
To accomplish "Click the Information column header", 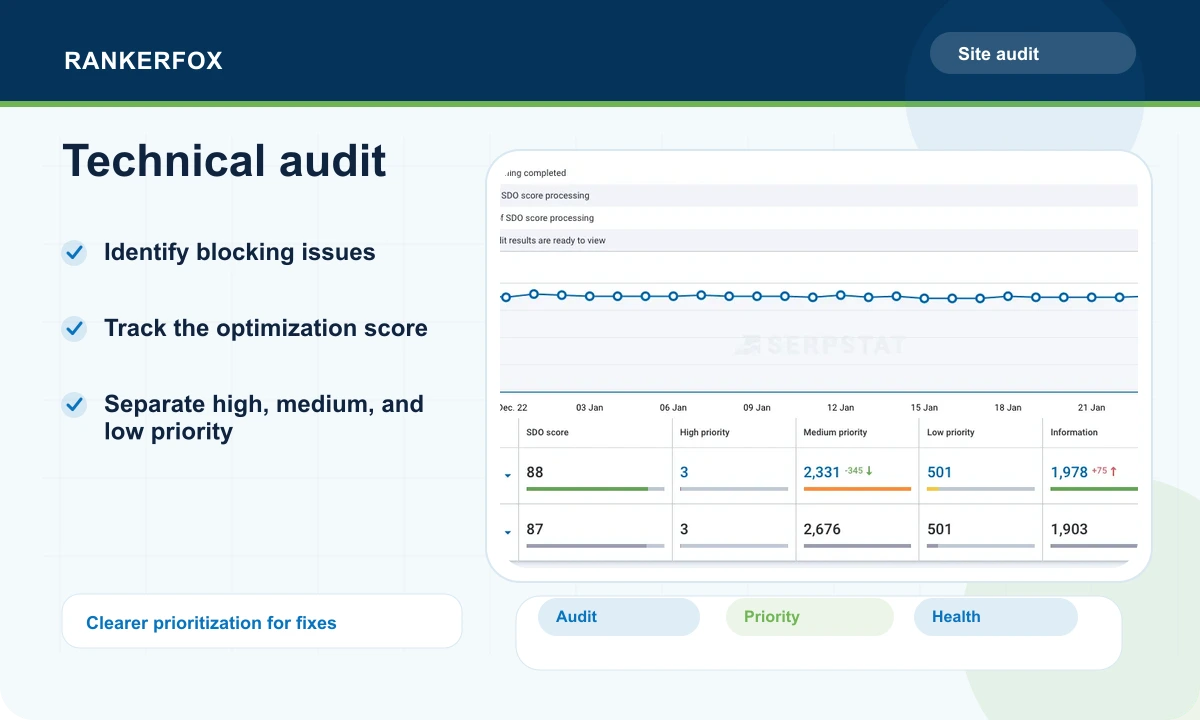I will point(1074,433).
